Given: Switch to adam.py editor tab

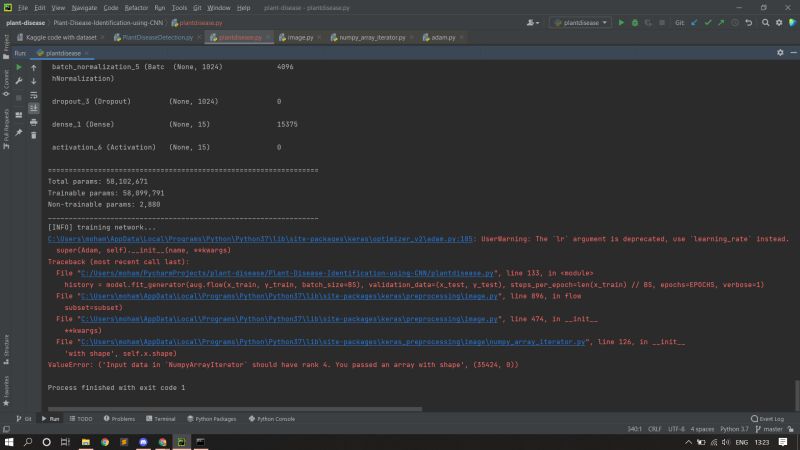Looking at the screenshot, I should (443, 37).
